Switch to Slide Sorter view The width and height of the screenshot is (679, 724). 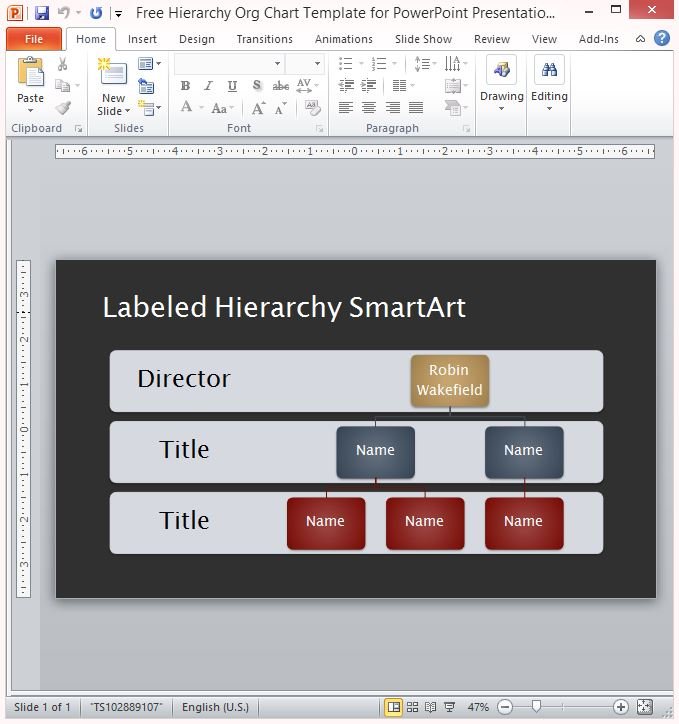coord(413,707)
